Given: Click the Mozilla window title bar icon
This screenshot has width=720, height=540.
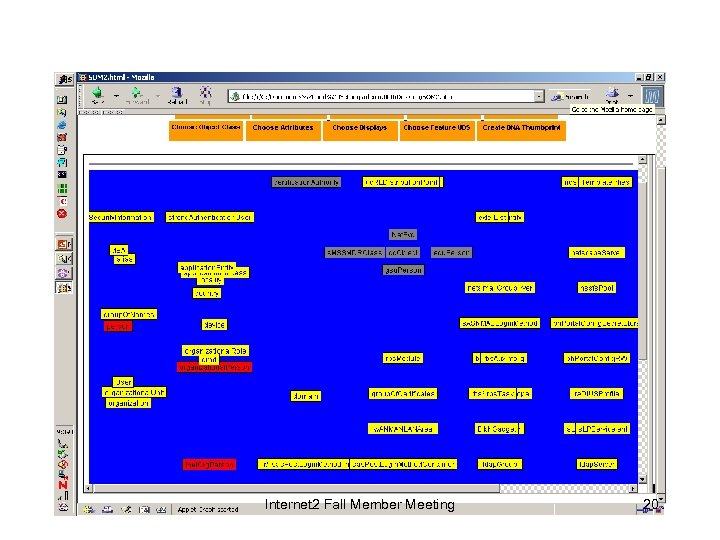Looking at the screenshot, I should coord(83,77).
